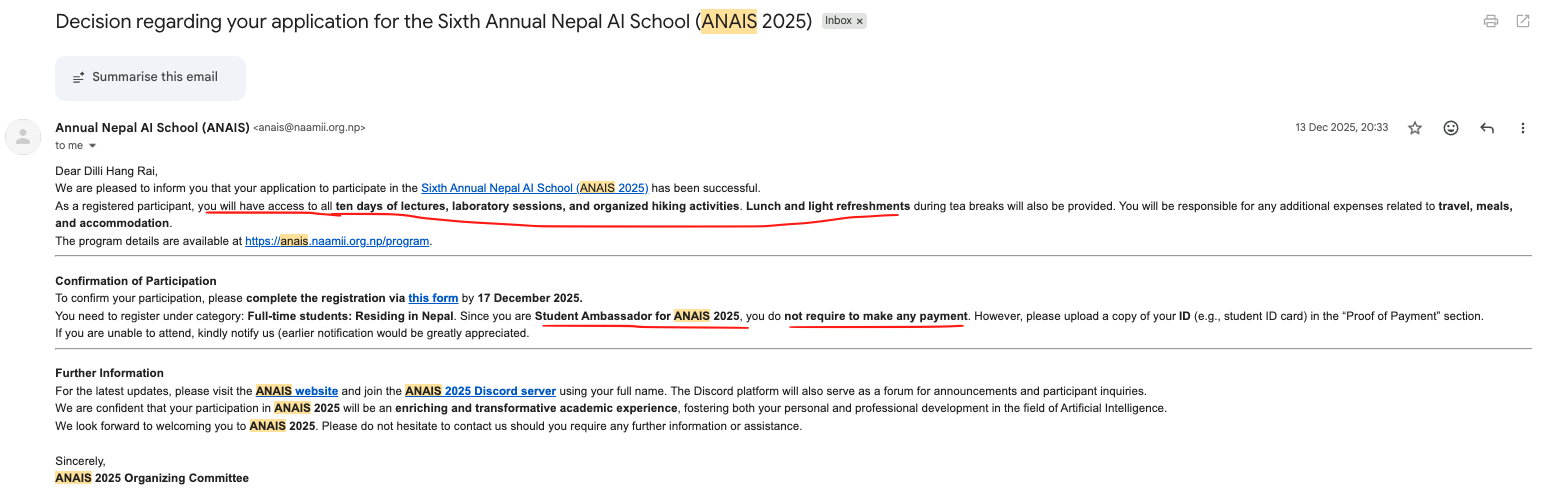Click the sender's avatar picture

click(23, 137)
